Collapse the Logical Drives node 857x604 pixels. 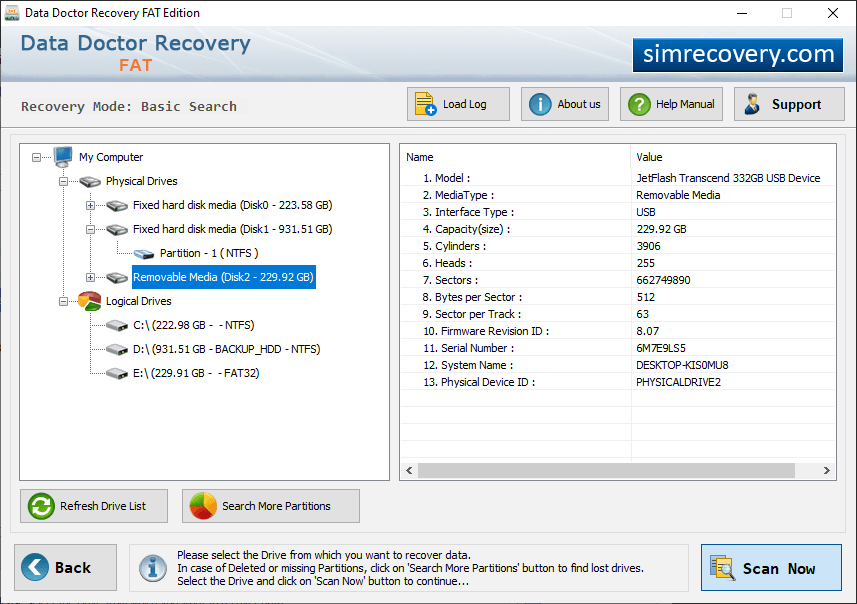point(63,302)
